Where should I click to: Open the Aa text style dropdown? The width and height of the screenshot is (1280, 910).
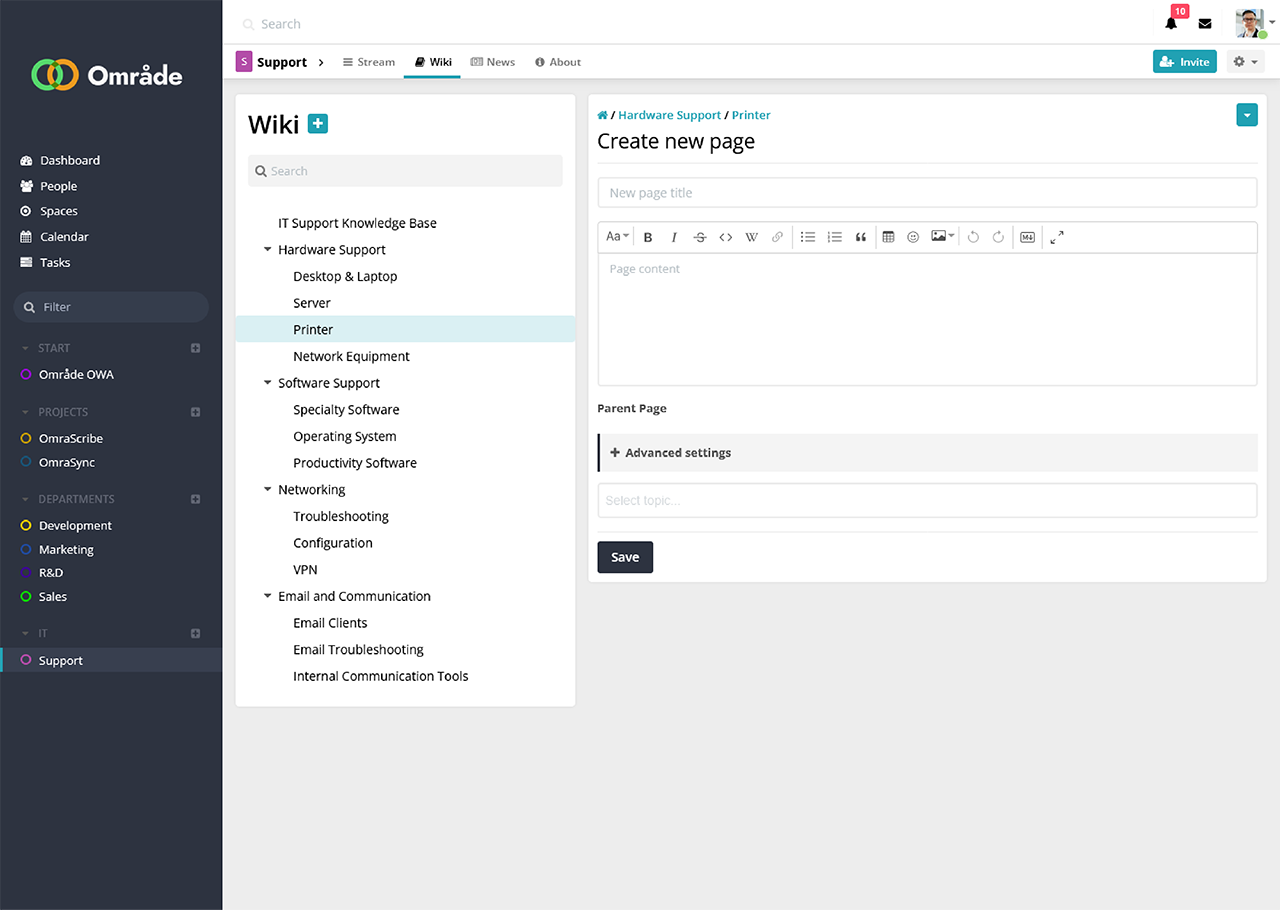coord(617,237)
